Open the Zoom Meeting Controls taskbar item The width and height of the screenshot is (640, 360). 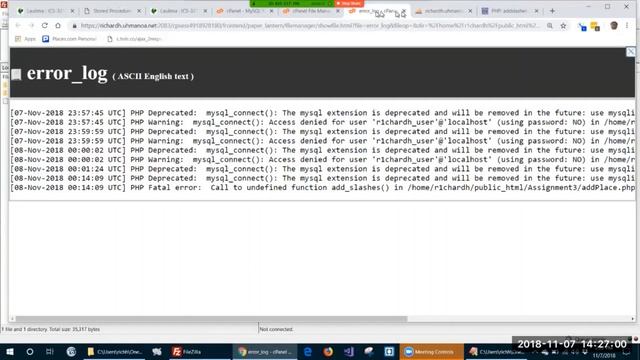pos(431,352)
